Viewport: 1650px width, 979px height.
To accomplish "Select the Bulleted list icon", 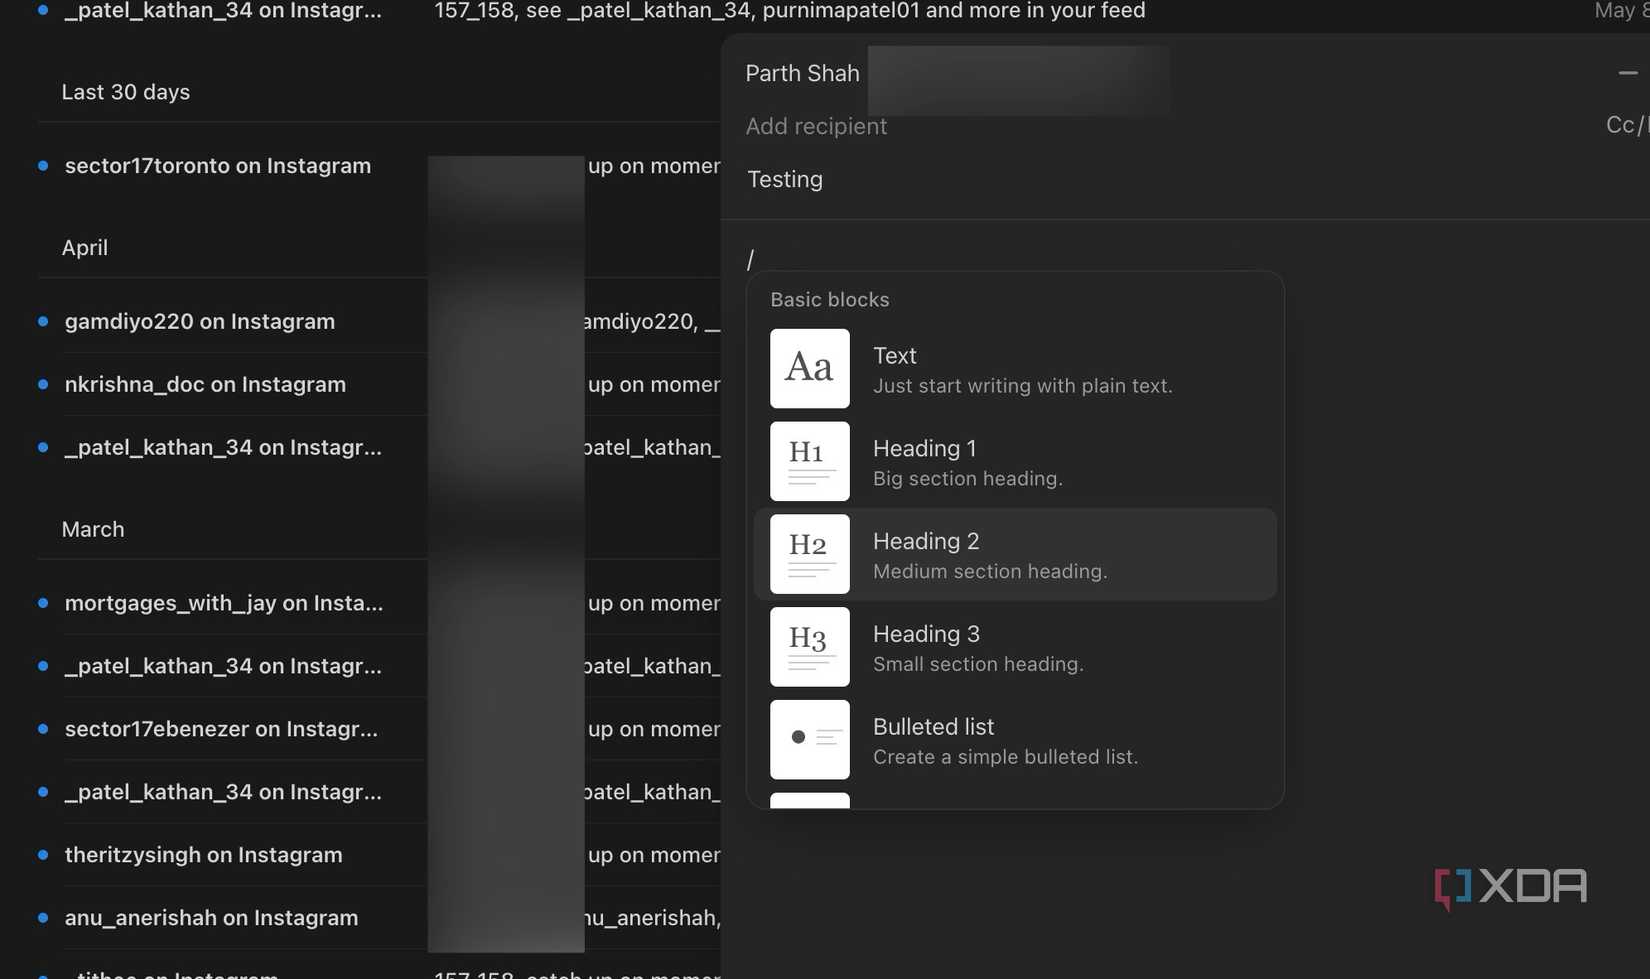I will (809, 739).
